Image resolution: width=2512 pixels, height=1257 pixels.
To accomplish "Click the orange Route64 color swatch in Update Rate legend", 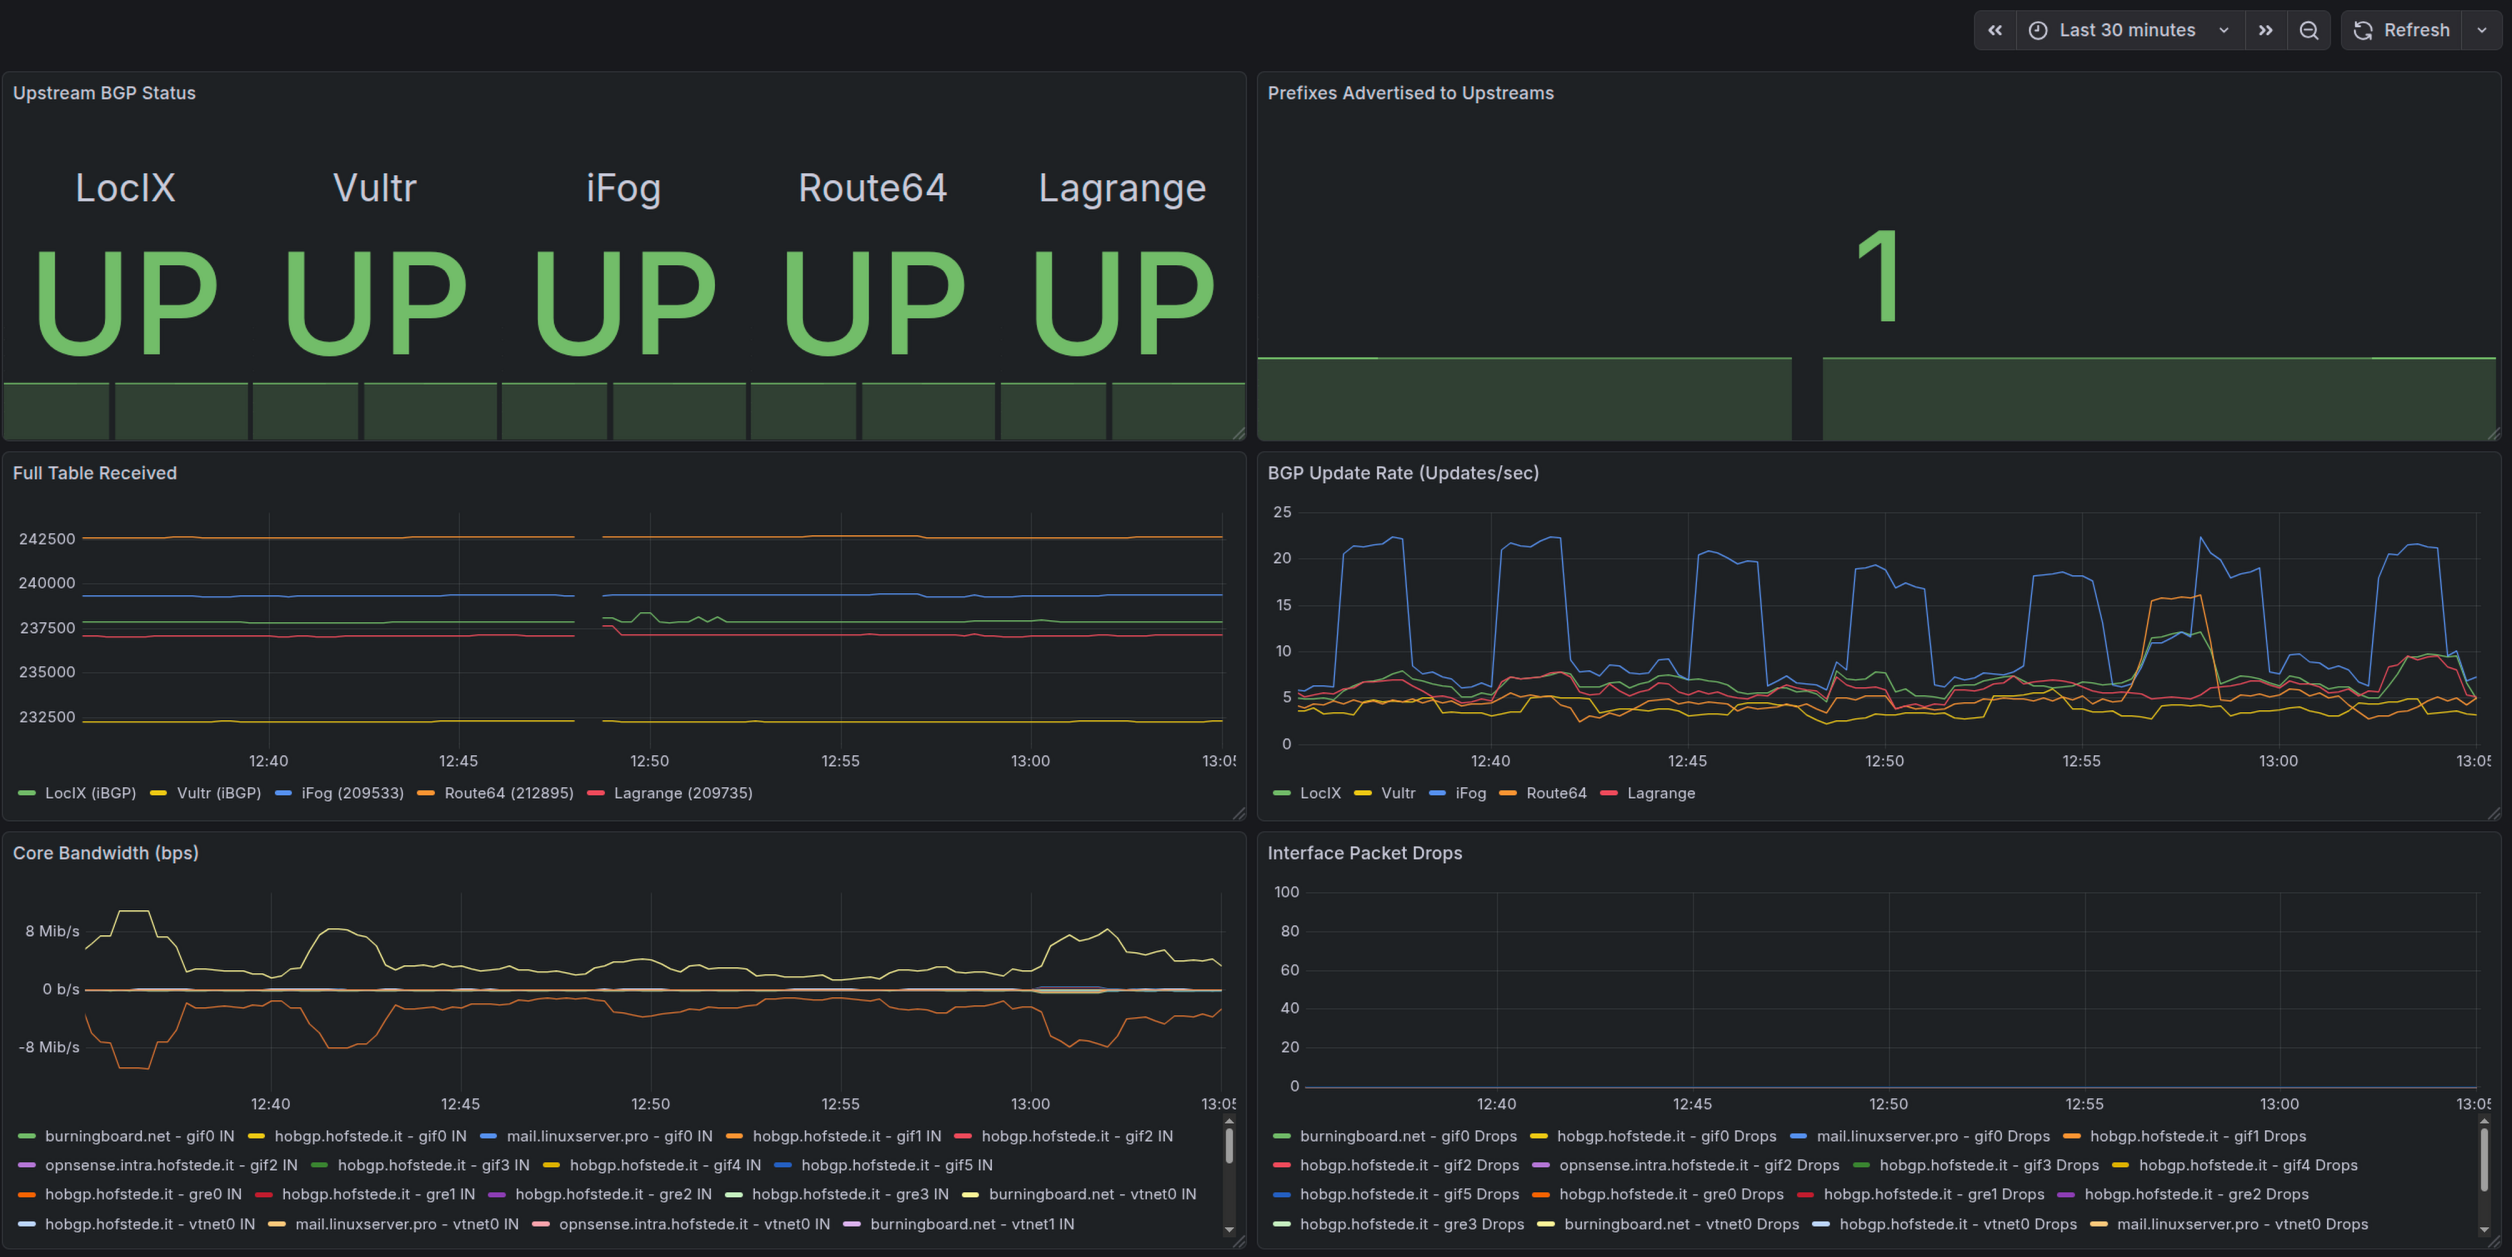I will point(1507,793).
